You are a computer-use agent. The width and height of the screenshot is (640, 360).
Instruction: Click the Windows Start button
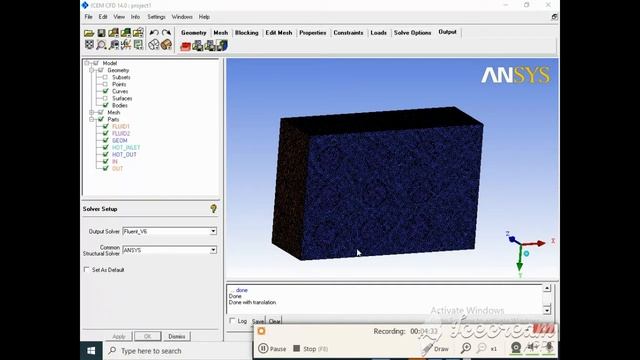tap(91, 351)
